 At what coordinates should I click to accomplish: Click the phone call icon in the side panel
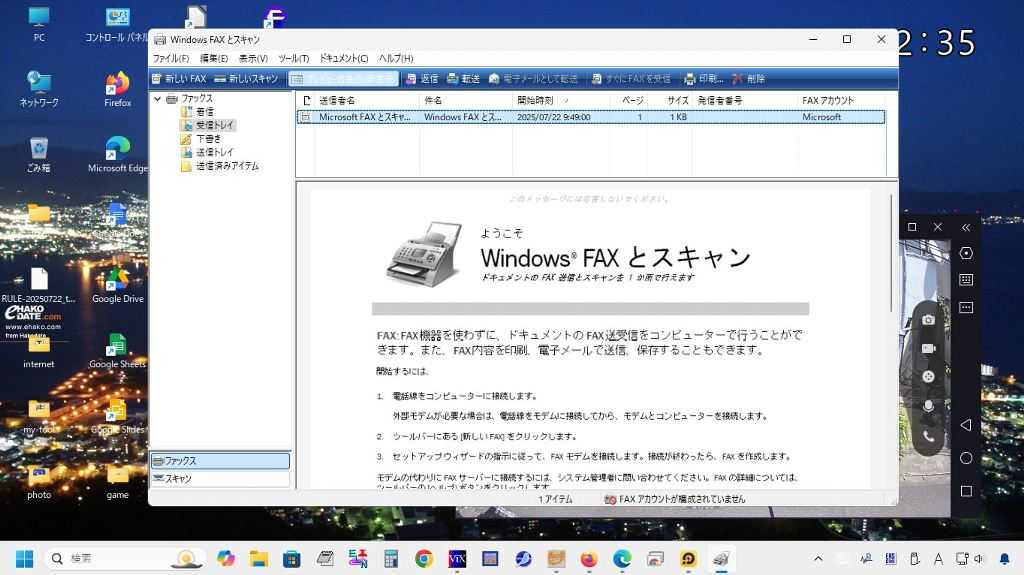click(x=928, y=437)
